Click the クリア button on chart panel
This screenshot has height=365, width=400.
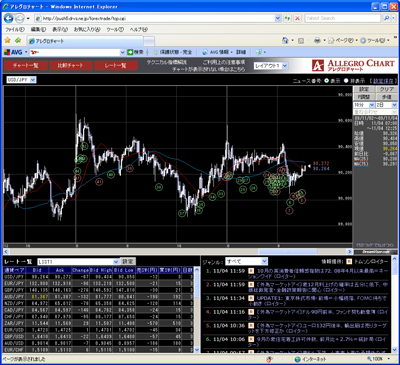[387, 89]
